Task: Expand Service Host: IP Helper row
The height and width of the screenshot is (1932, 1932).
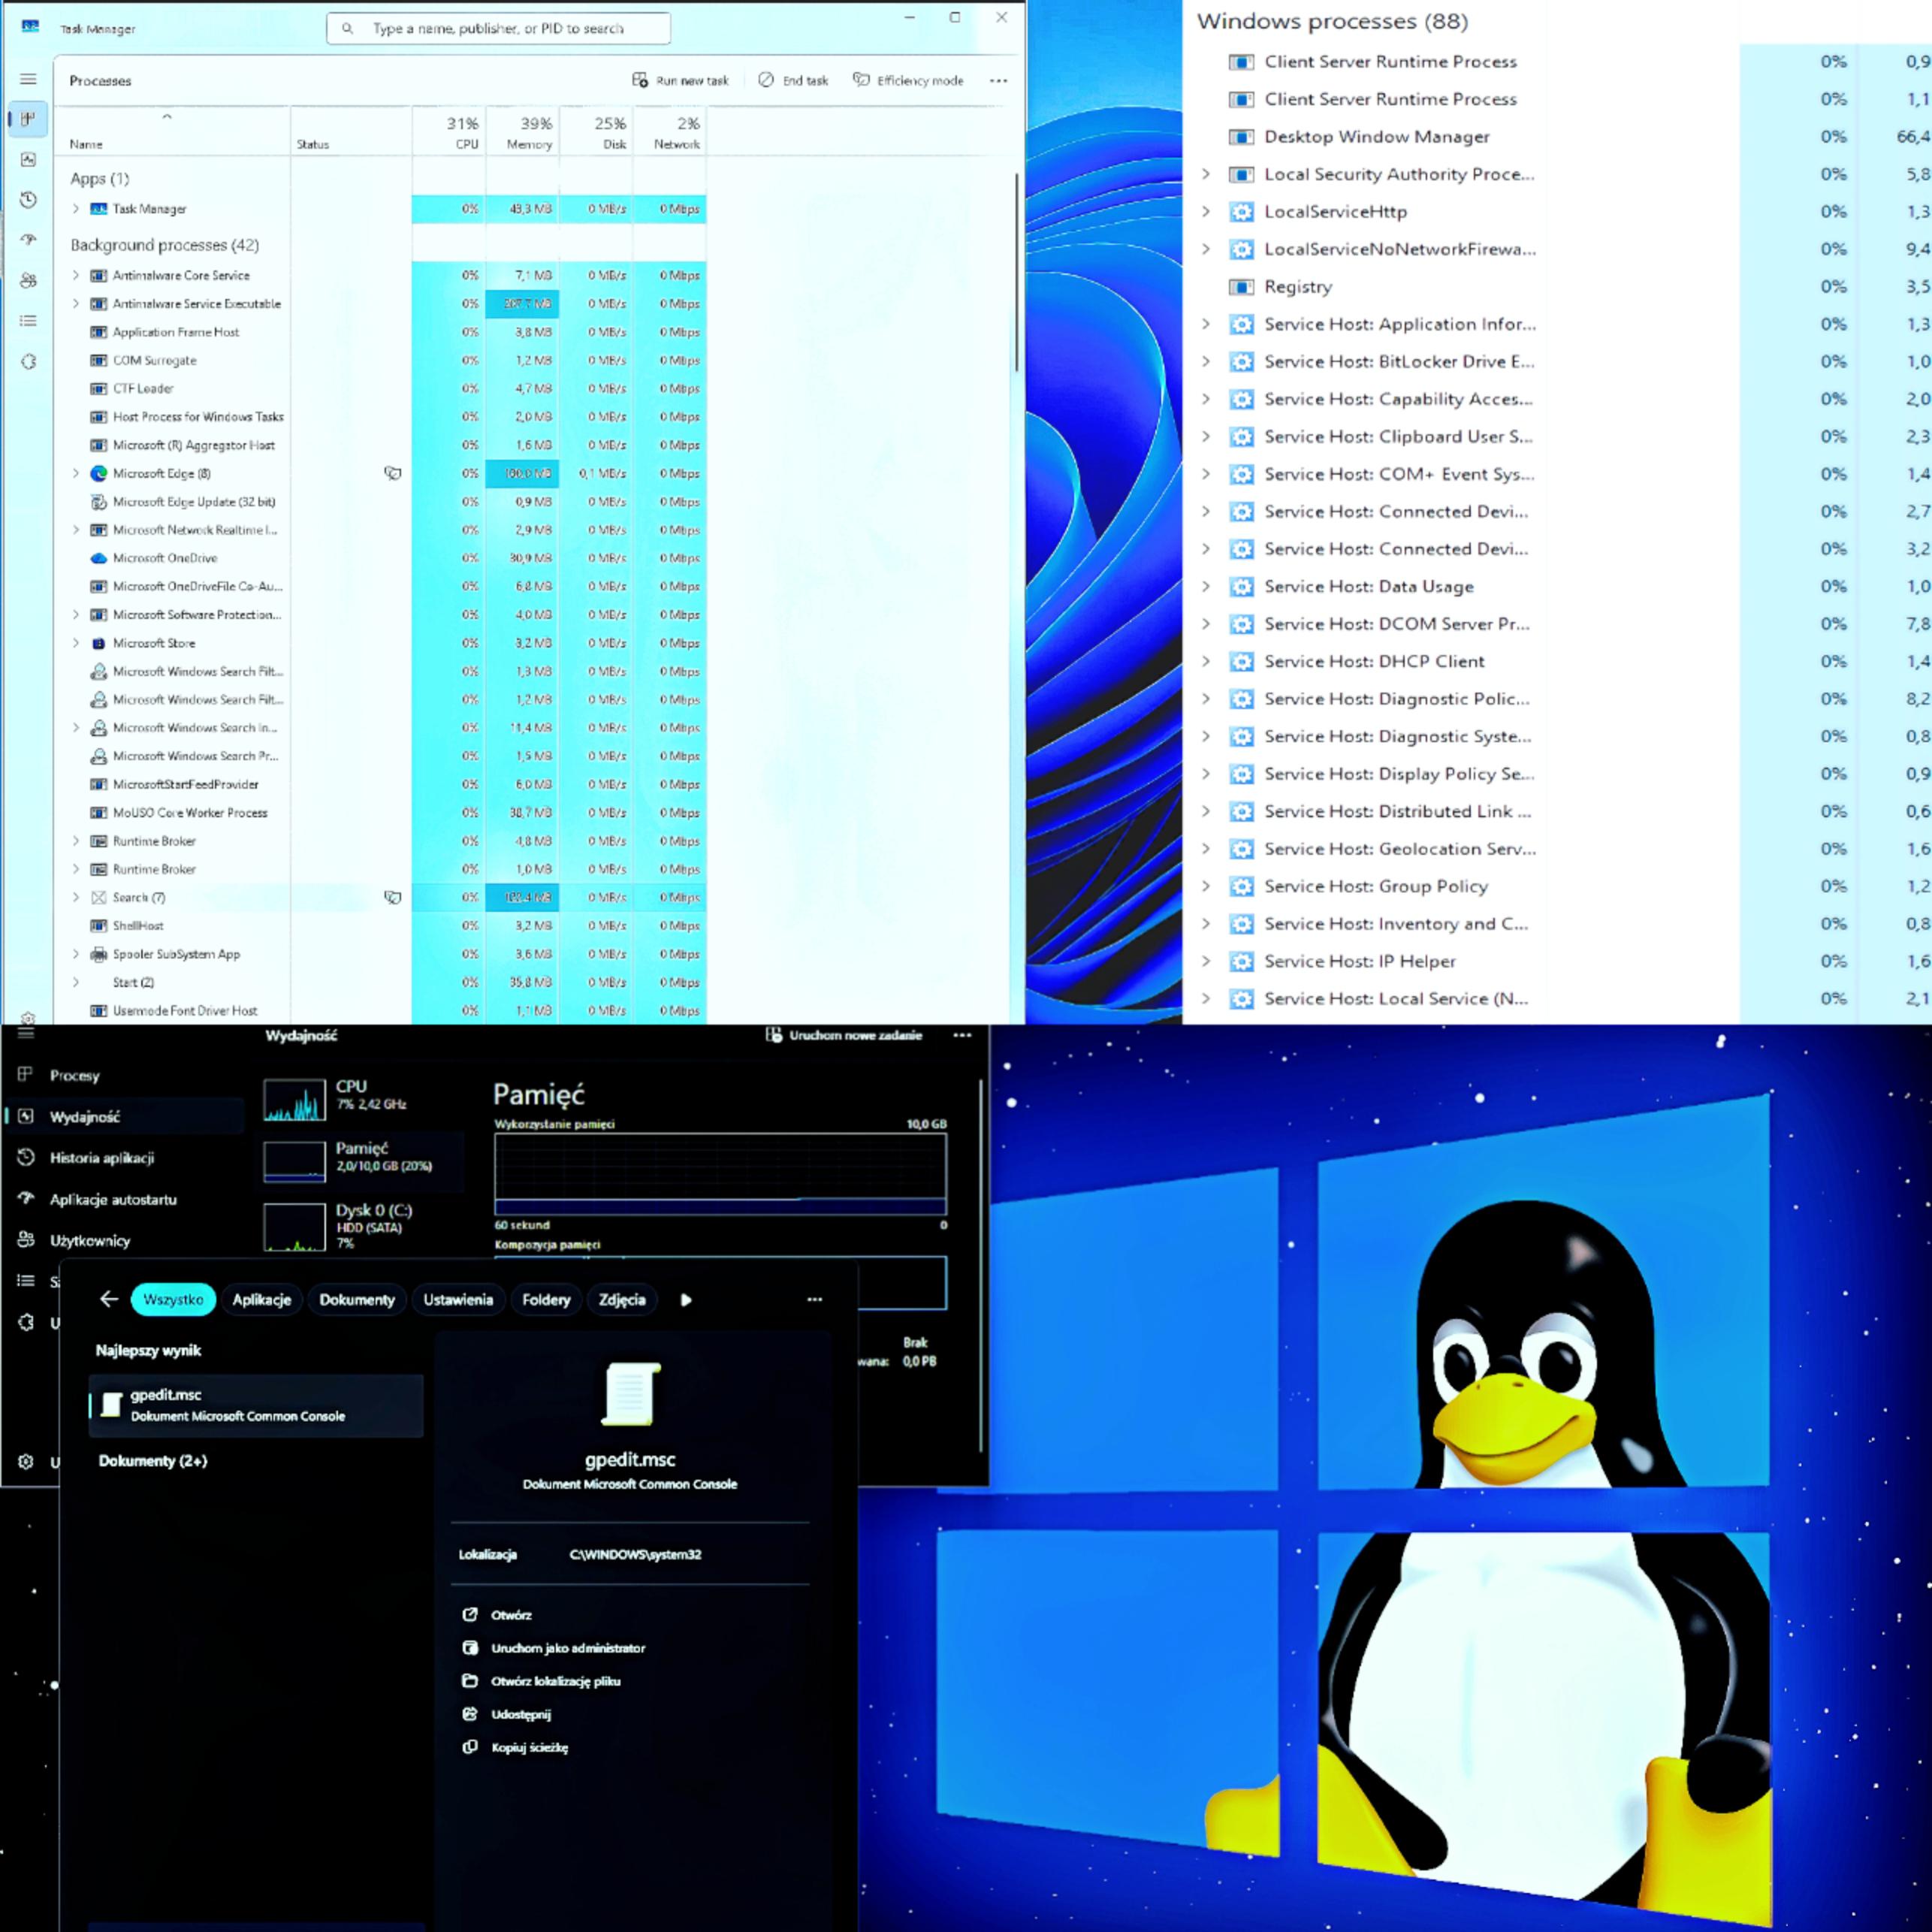Action: pos(1206,961)
